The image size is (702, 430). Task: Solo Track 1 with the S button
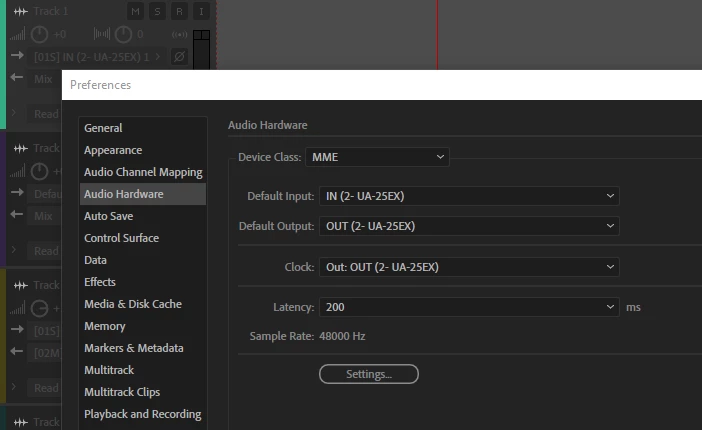(157, 12)
